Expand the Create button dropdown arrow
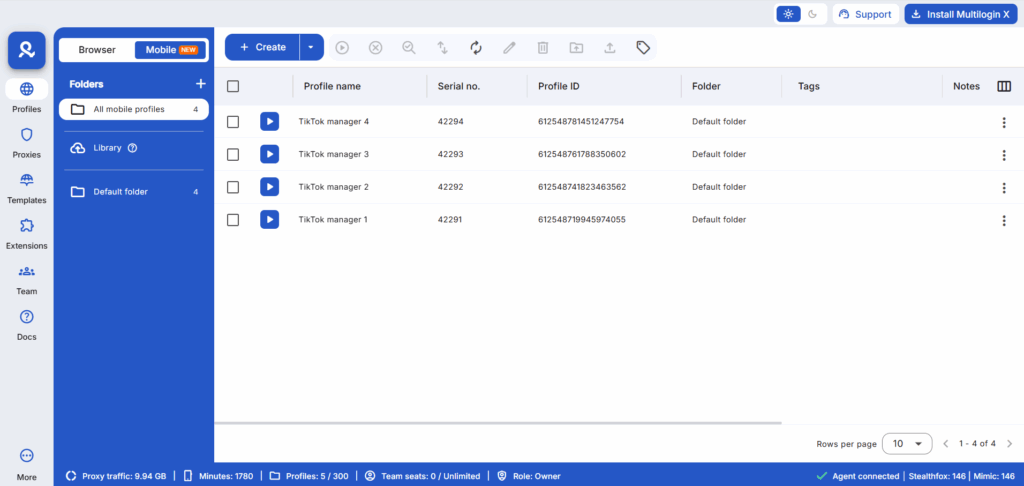Viewport: 1024px width, 486px height. click(311, 47)
